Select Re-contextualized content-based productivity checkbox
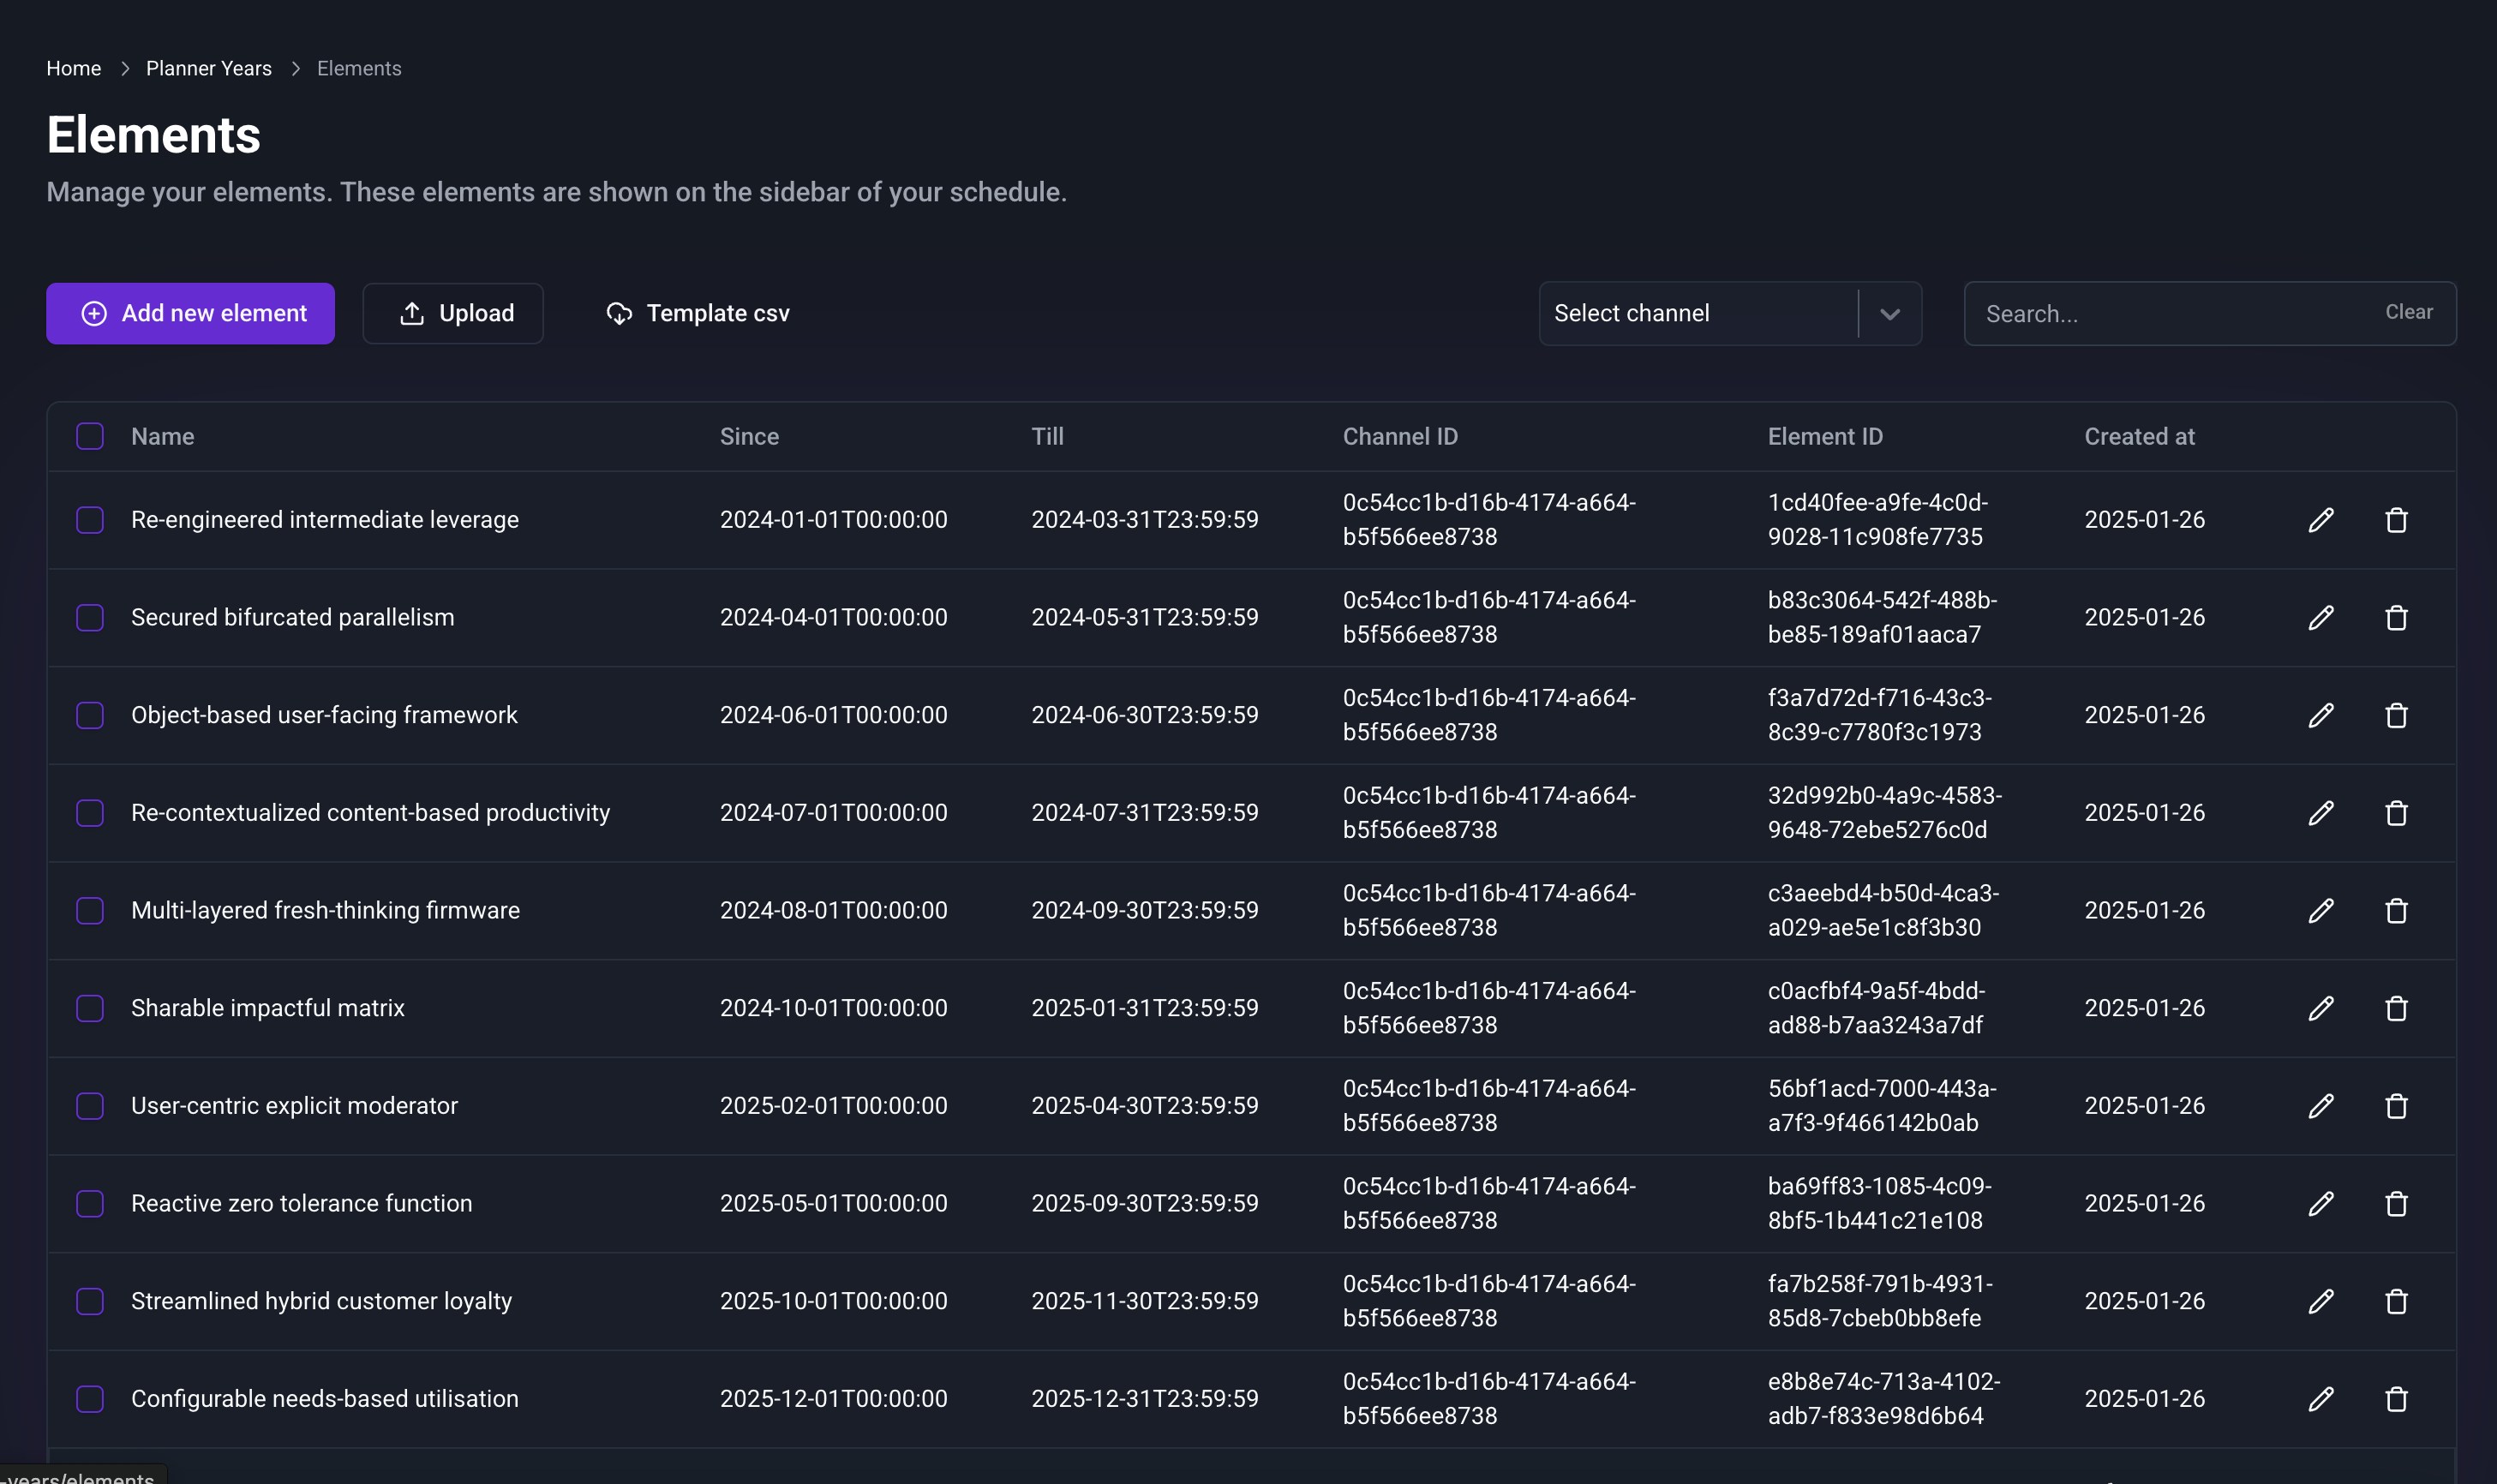Screen dimensions: 2497x1484 click(x=90, y=813)
